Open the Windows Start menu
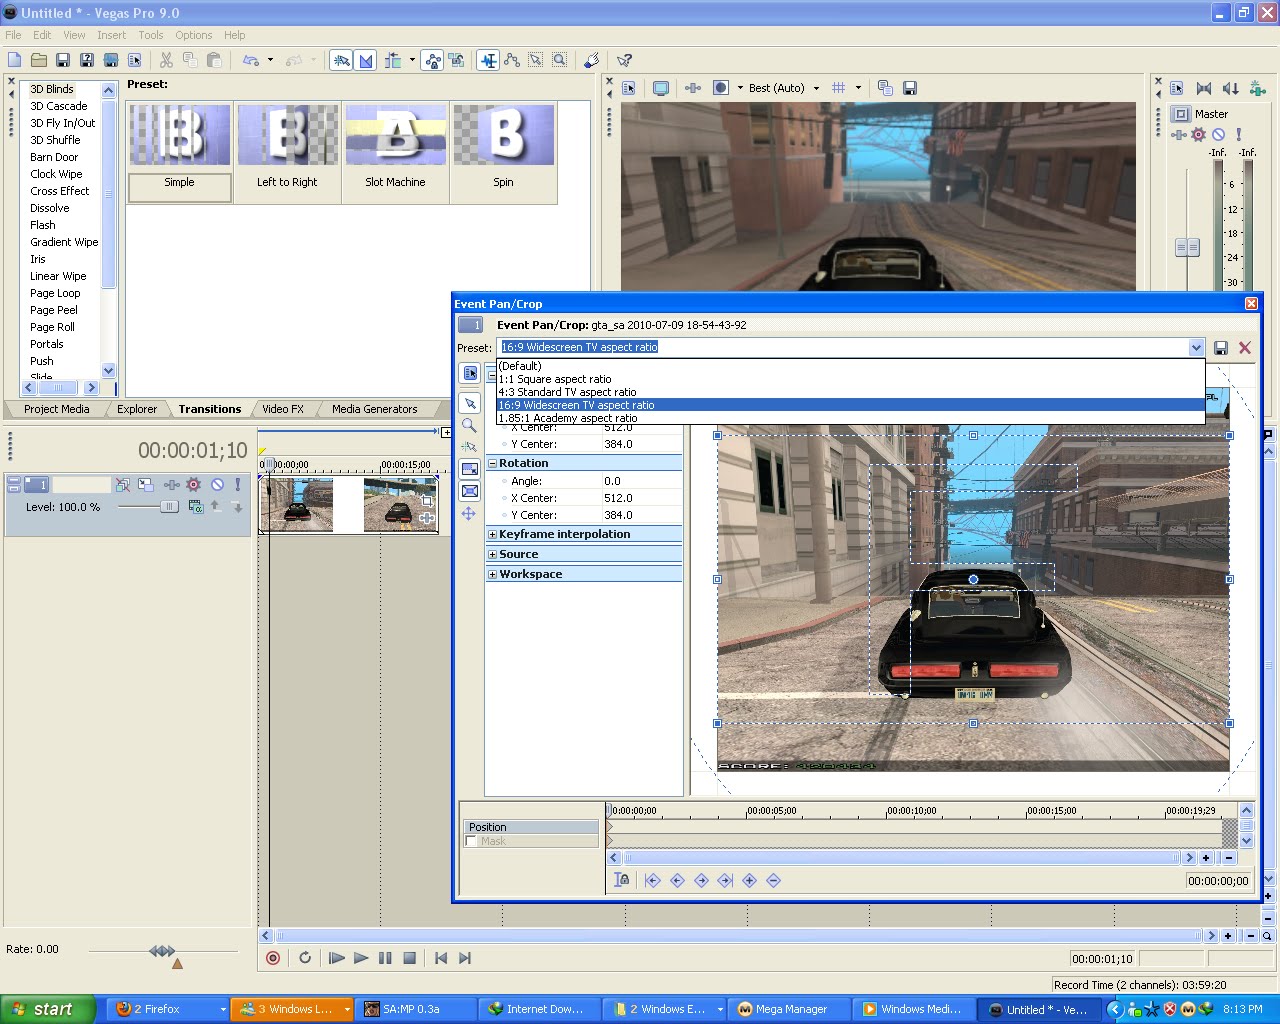This screenshot has width=1280, height=1024. pos(48,1009)
